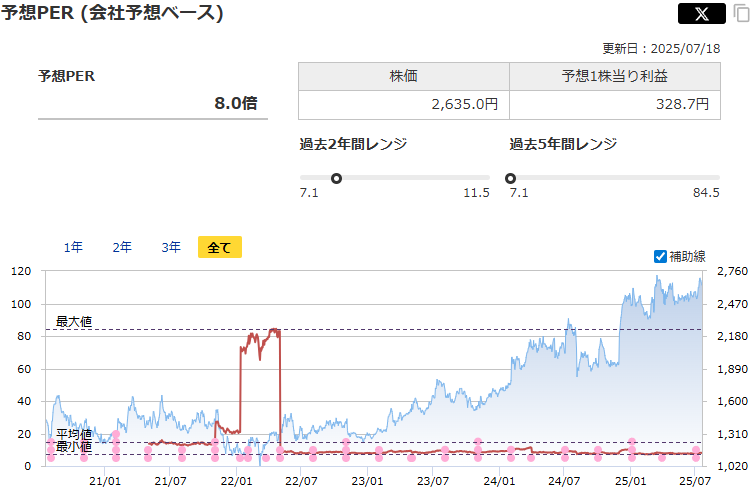Click the 最大値 guideline label on chart
755x488 pixels.
coord(74,321)
